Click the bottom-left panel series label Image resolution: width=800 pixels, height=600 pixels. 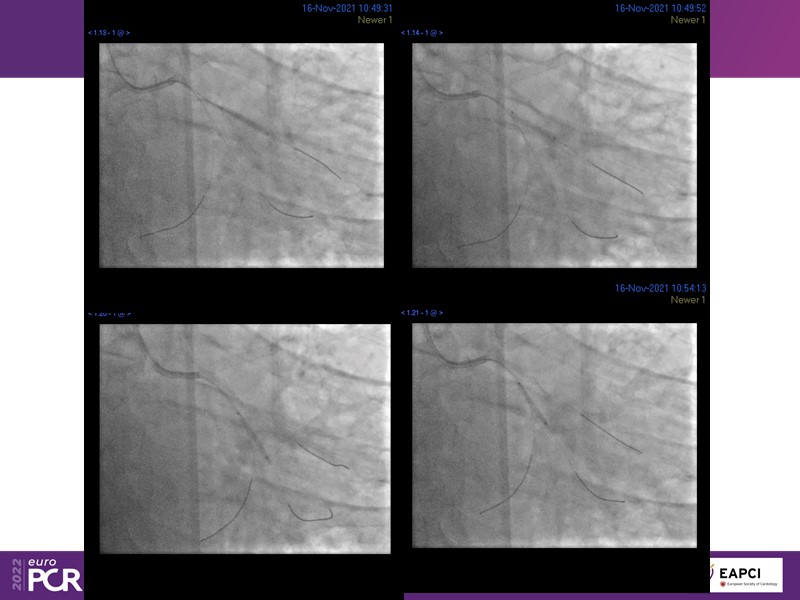pos(109,312)
